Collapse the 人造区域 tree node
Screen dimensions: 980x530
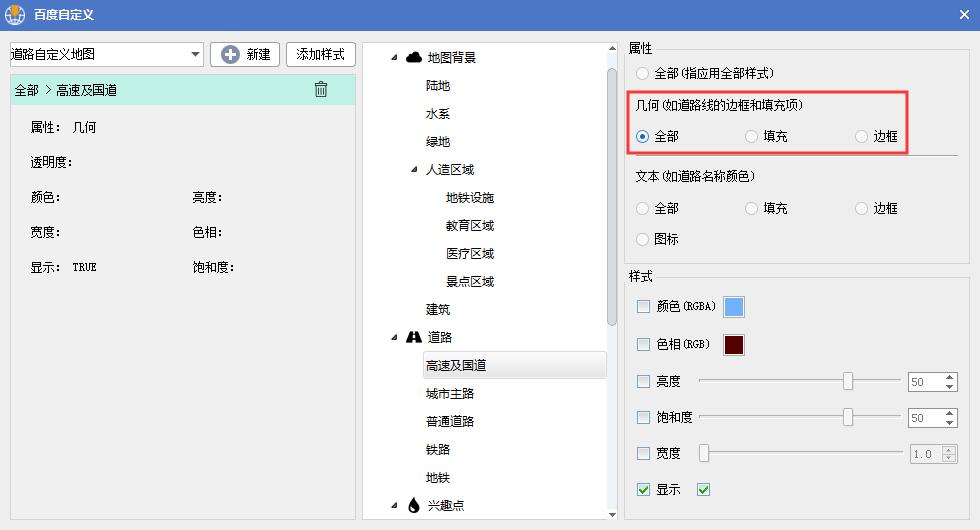click(414, 169)
